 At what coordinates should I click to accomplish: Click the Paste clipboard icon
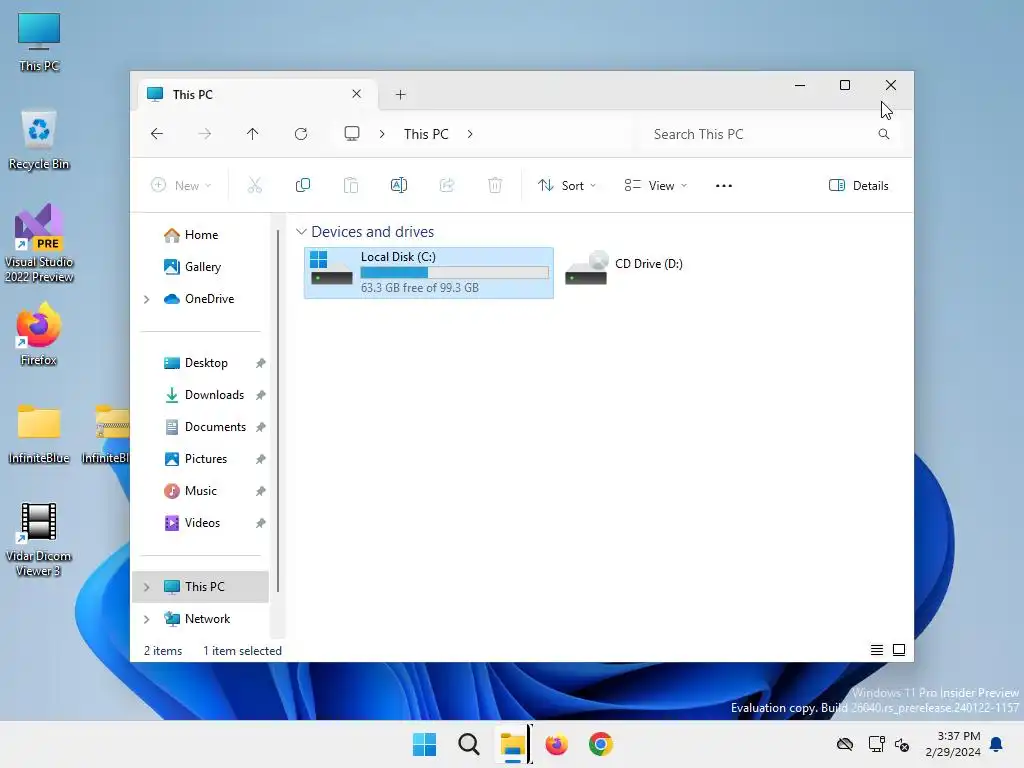click(351, 185)
